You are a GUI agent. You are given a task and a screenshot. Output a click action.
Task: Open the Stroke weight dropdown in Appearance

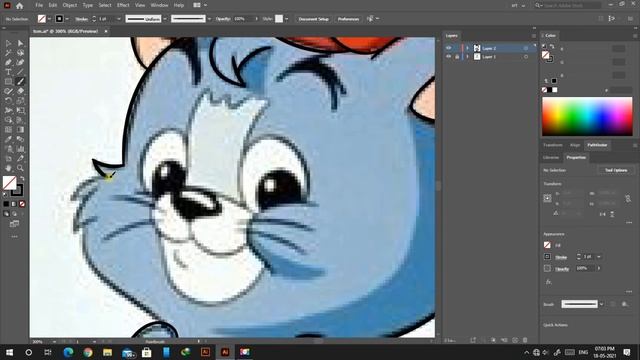[x=599, y=257]
